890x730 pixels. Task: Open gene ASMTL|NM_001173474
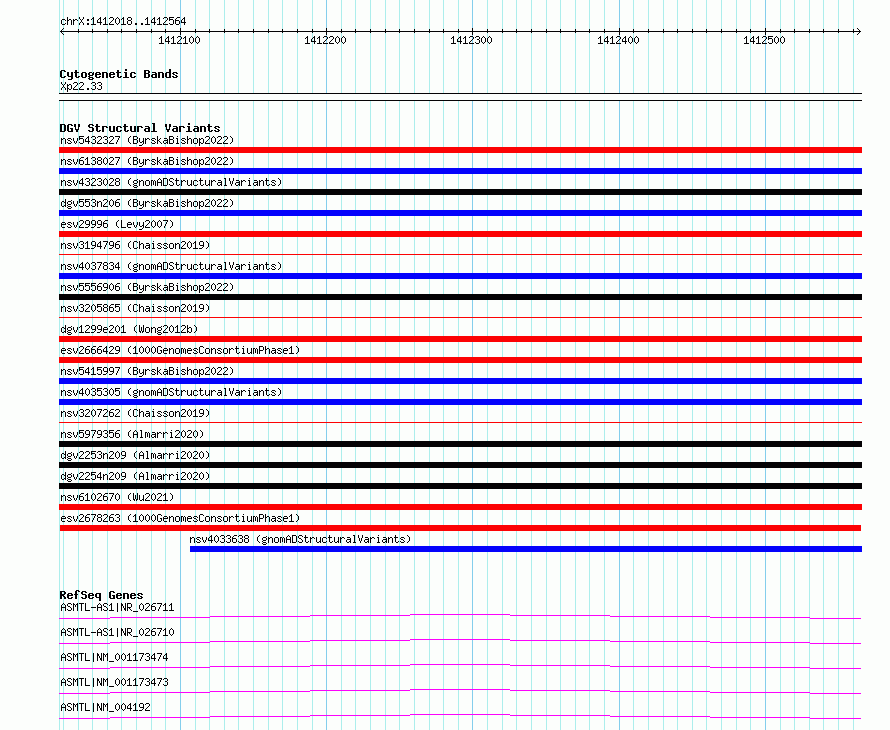114,657
